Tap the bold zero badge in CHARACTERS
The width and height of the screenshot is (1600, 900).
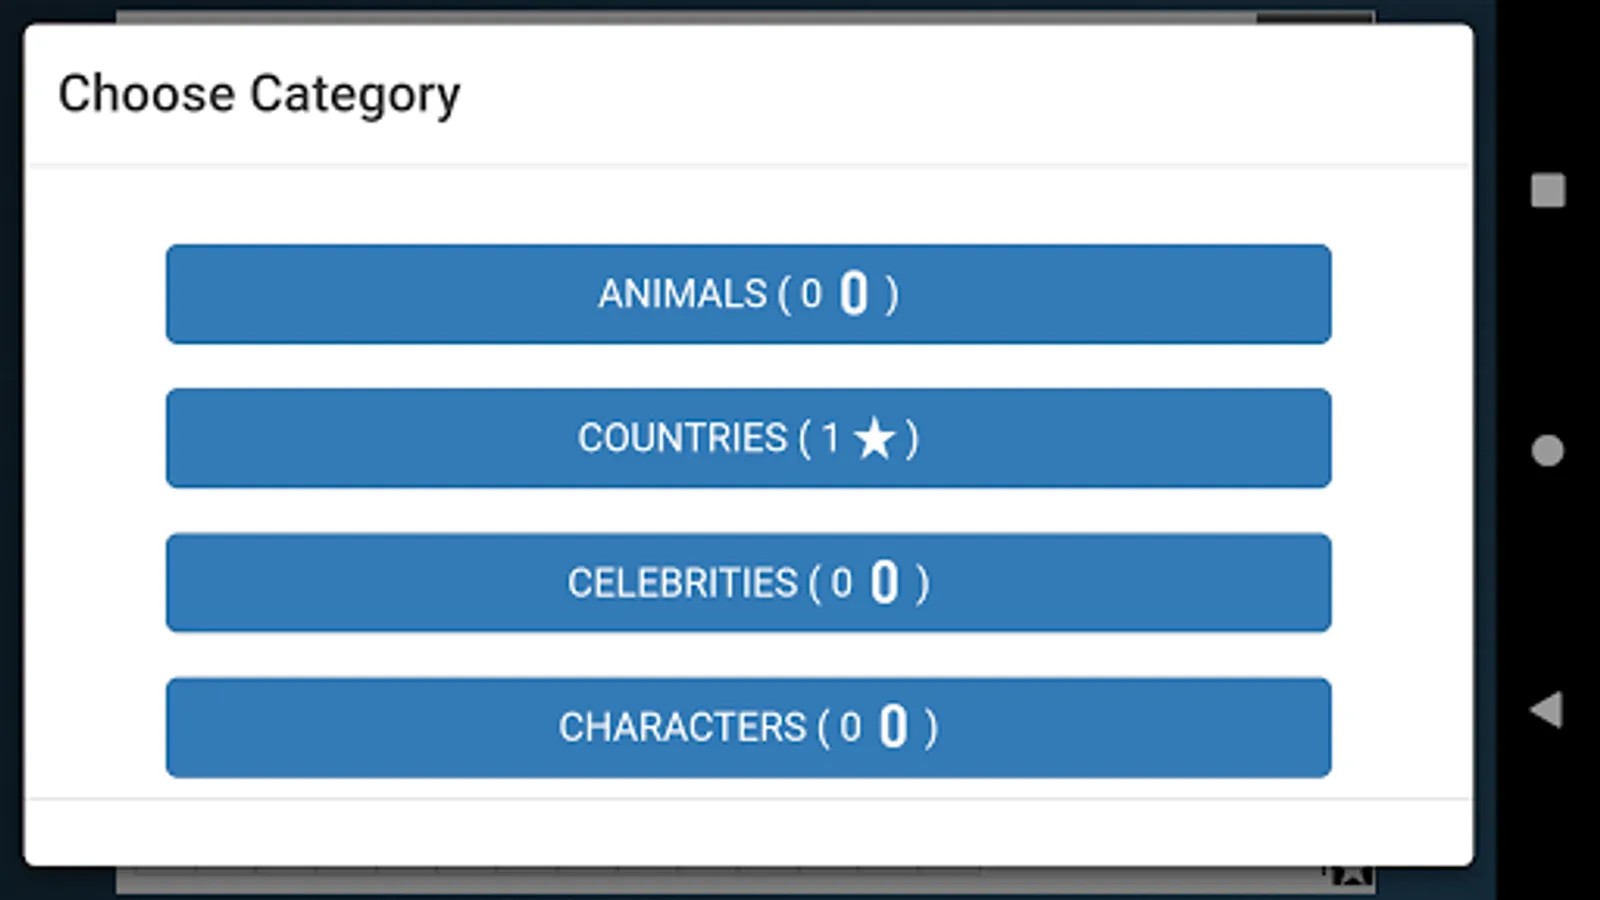tap(893, 727)
